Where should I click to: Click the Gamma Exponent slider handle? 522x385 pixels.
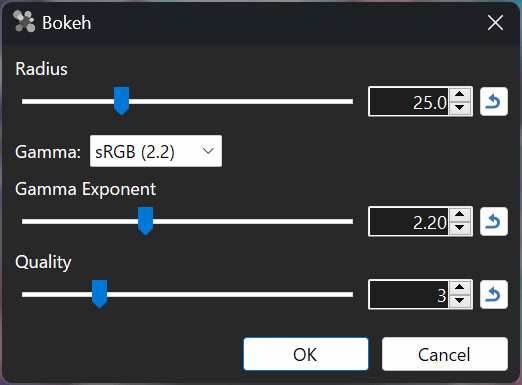(145, 221)
